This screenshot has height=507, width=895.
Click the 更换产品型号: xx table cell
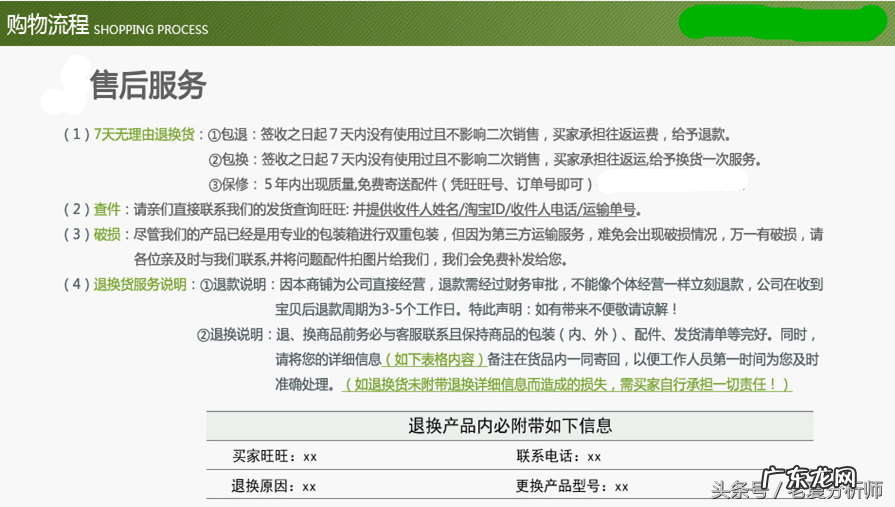point(572,486)
